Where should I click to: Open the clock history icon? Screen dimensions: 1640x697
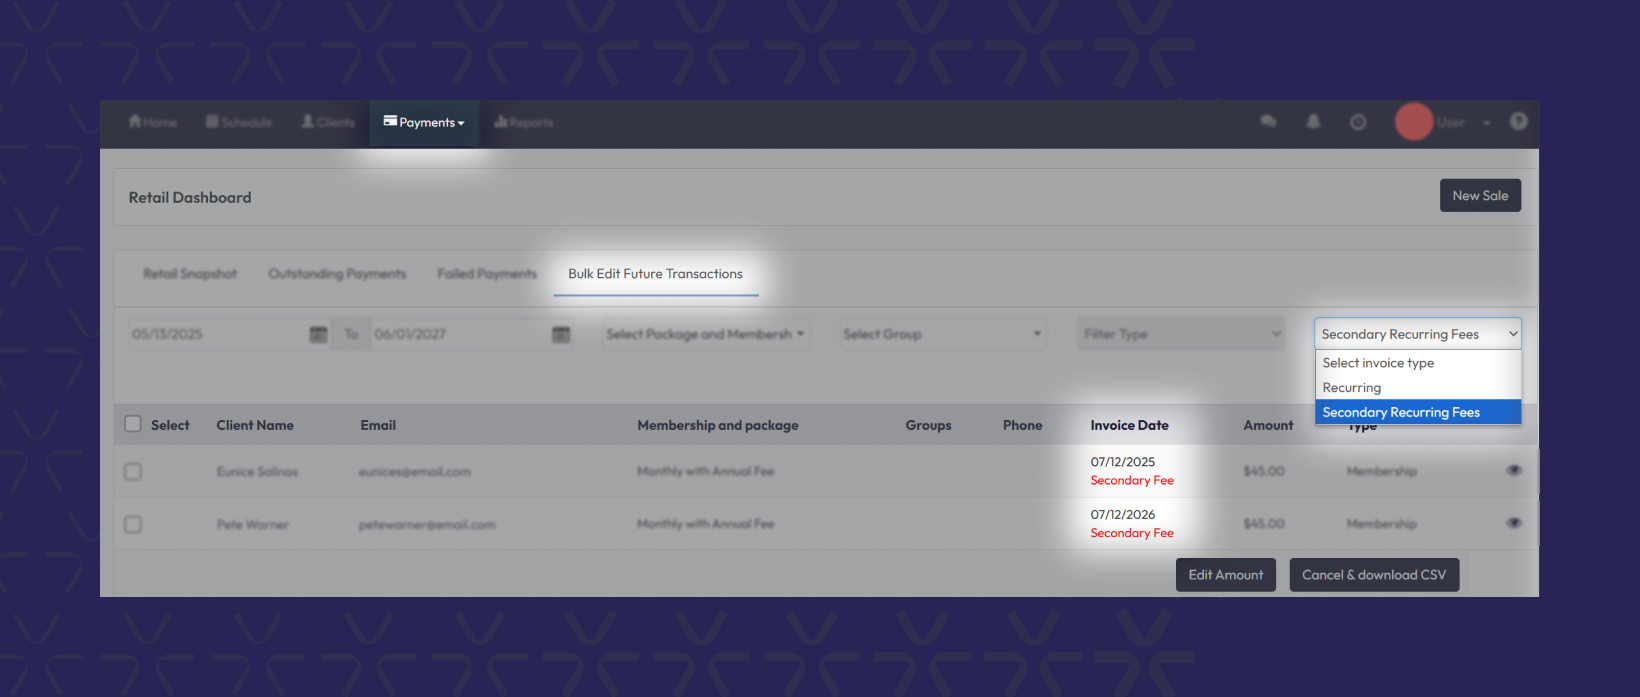pos(1358,122)
